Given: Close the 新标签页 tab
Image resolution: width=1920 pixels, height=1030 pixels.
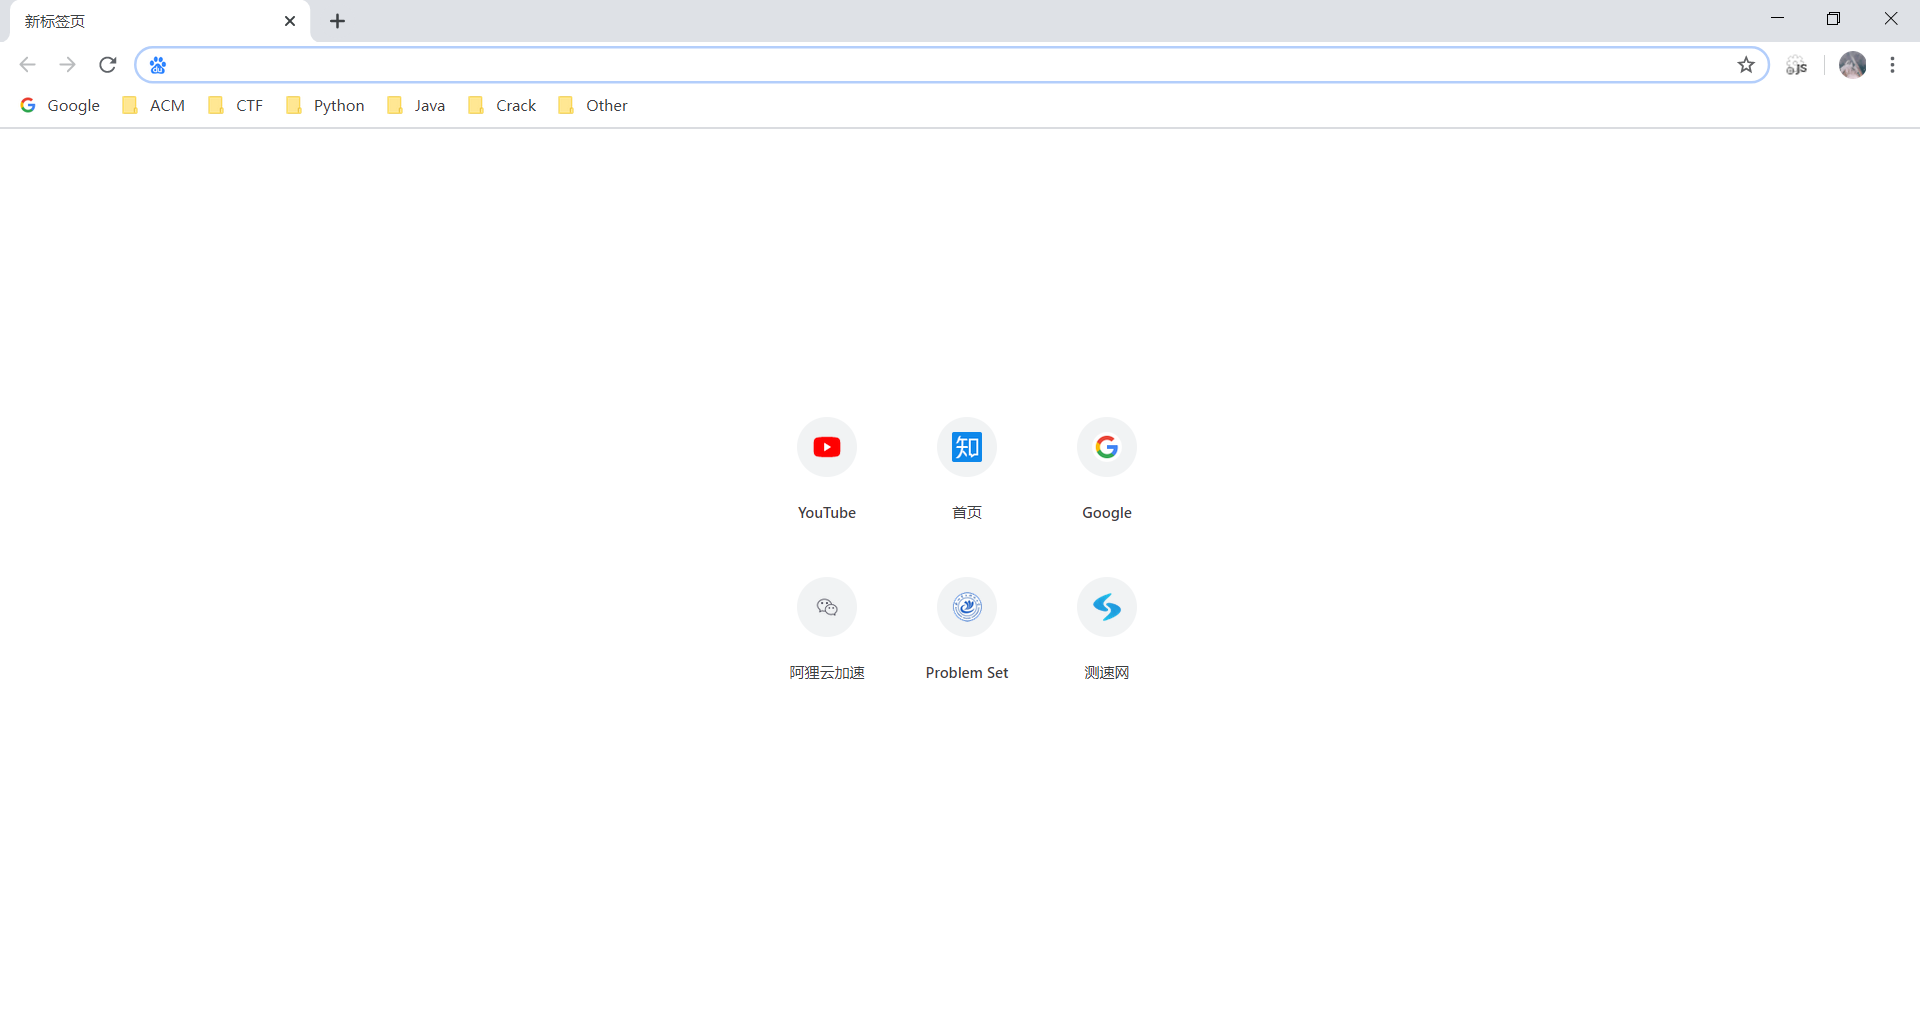Looking at the screenshot, I should click(290, 21).
